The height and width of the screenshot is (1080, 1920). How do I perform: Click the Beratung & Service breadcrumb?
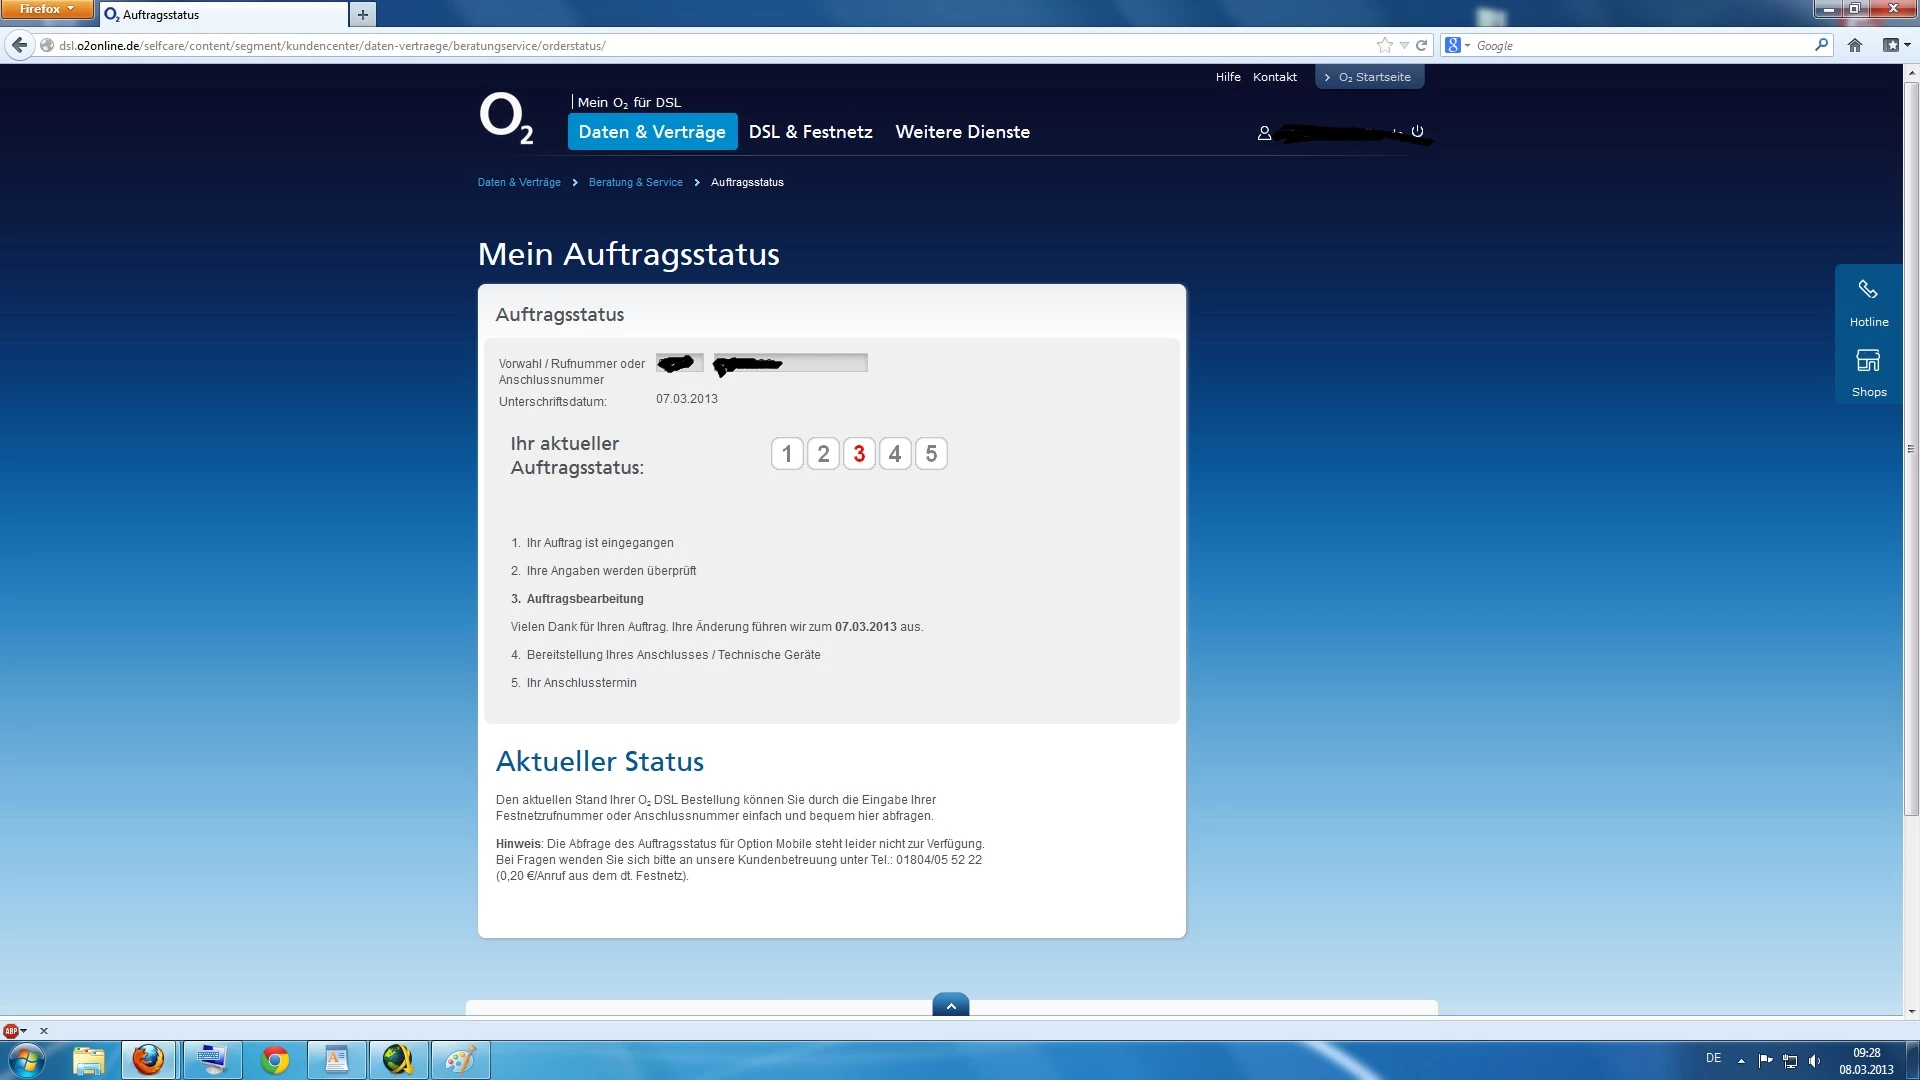[635, 182]
